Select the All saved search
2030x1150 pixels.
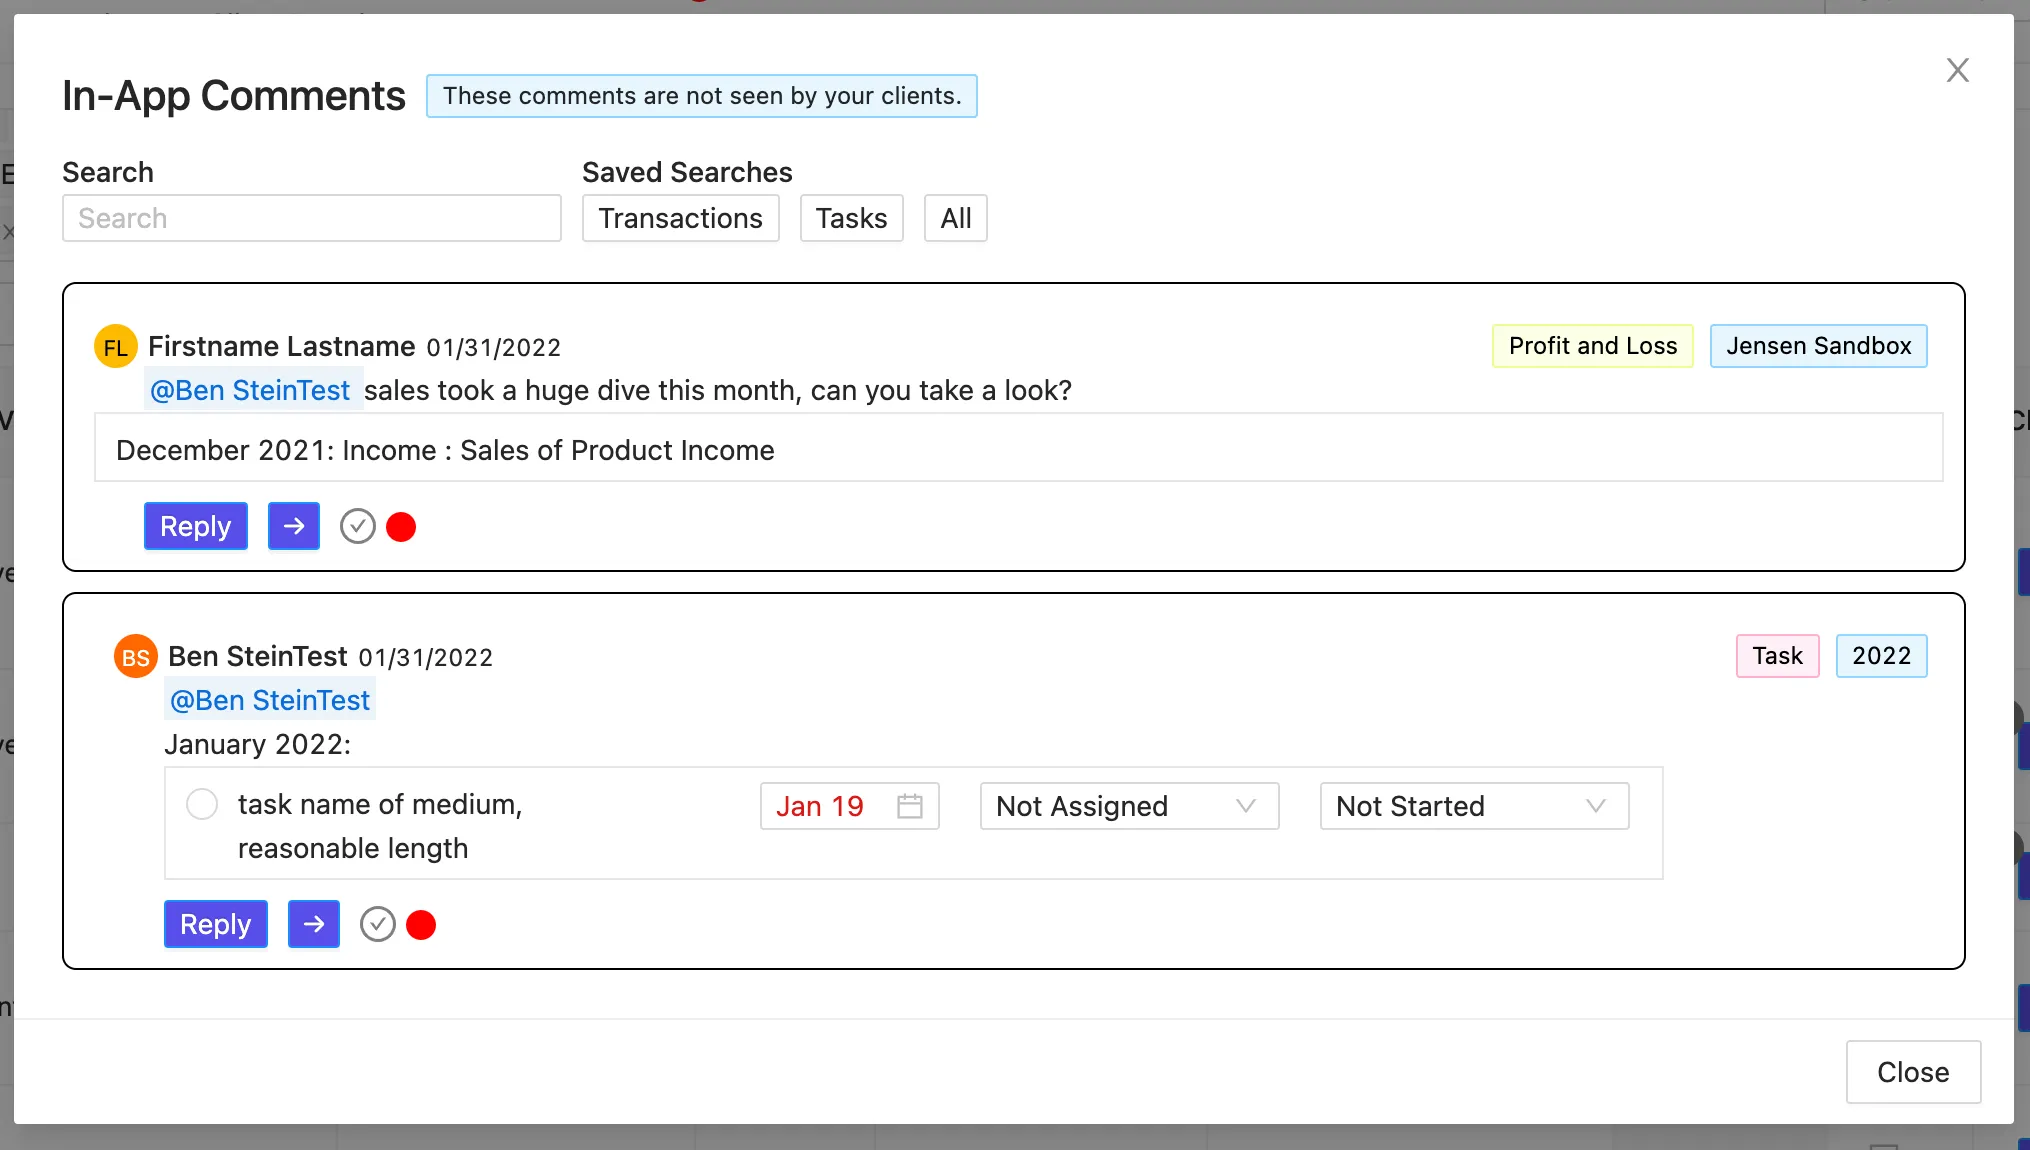[956, 218]
